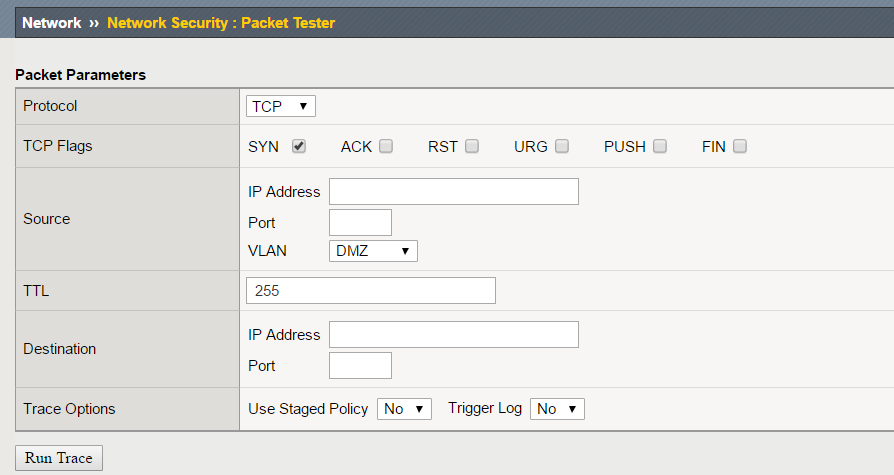The height and width of the screenshot is (475, 894).
Task: Click the Source IP Address field
Action: point(454,192)
